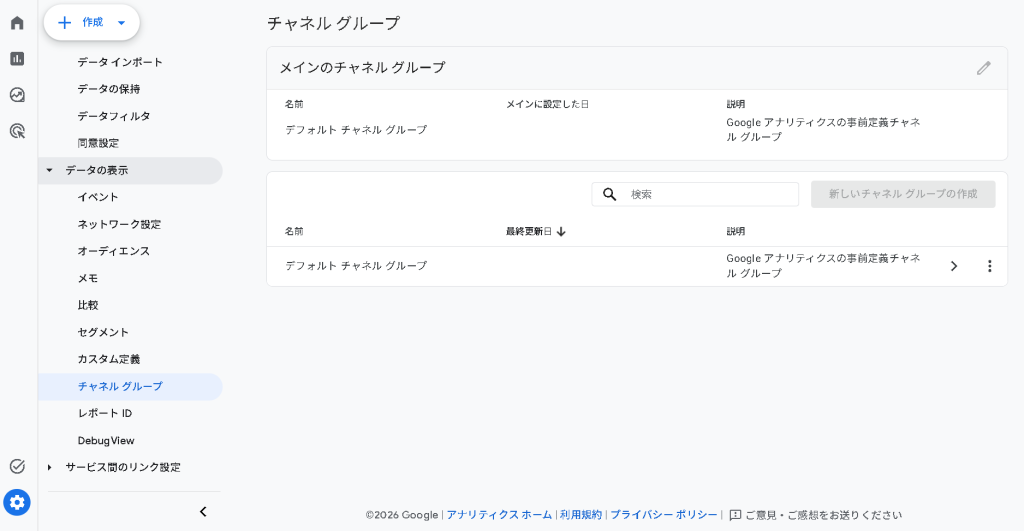The width and height of the screenshot is (1024, 531).
Task: Open メモ menu item
Action: click(88, 278)
